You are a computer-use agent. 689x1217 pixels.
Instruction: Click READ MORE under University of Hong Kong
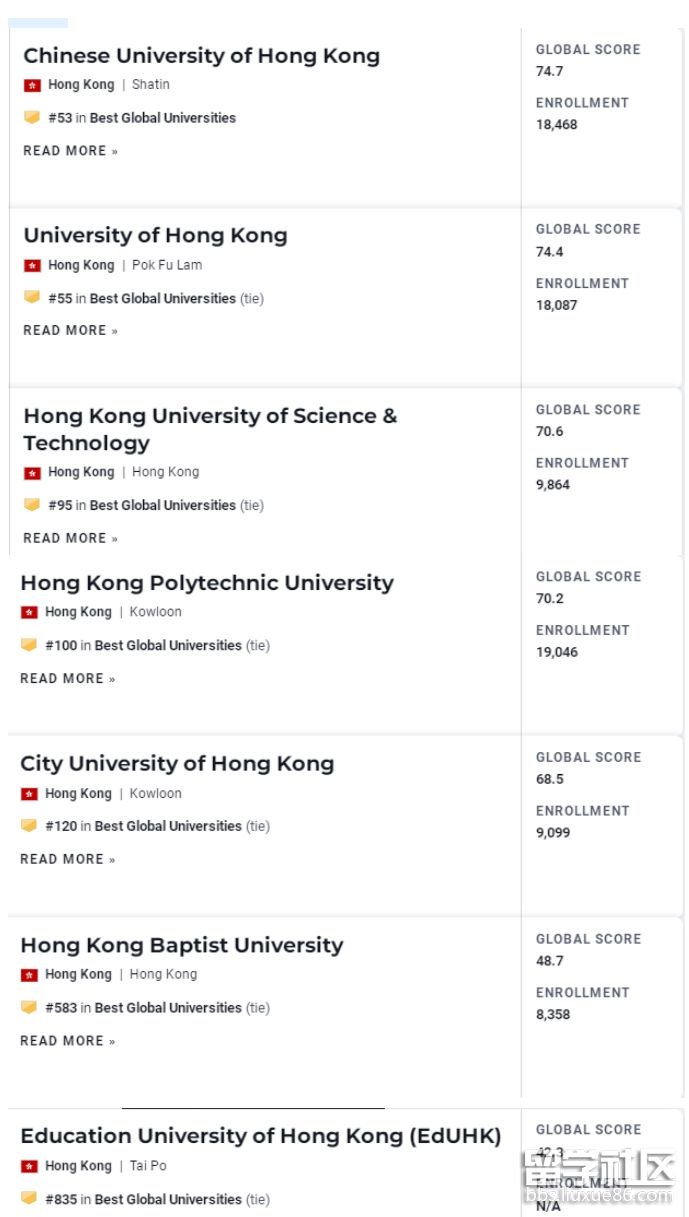tap(70, 330)
